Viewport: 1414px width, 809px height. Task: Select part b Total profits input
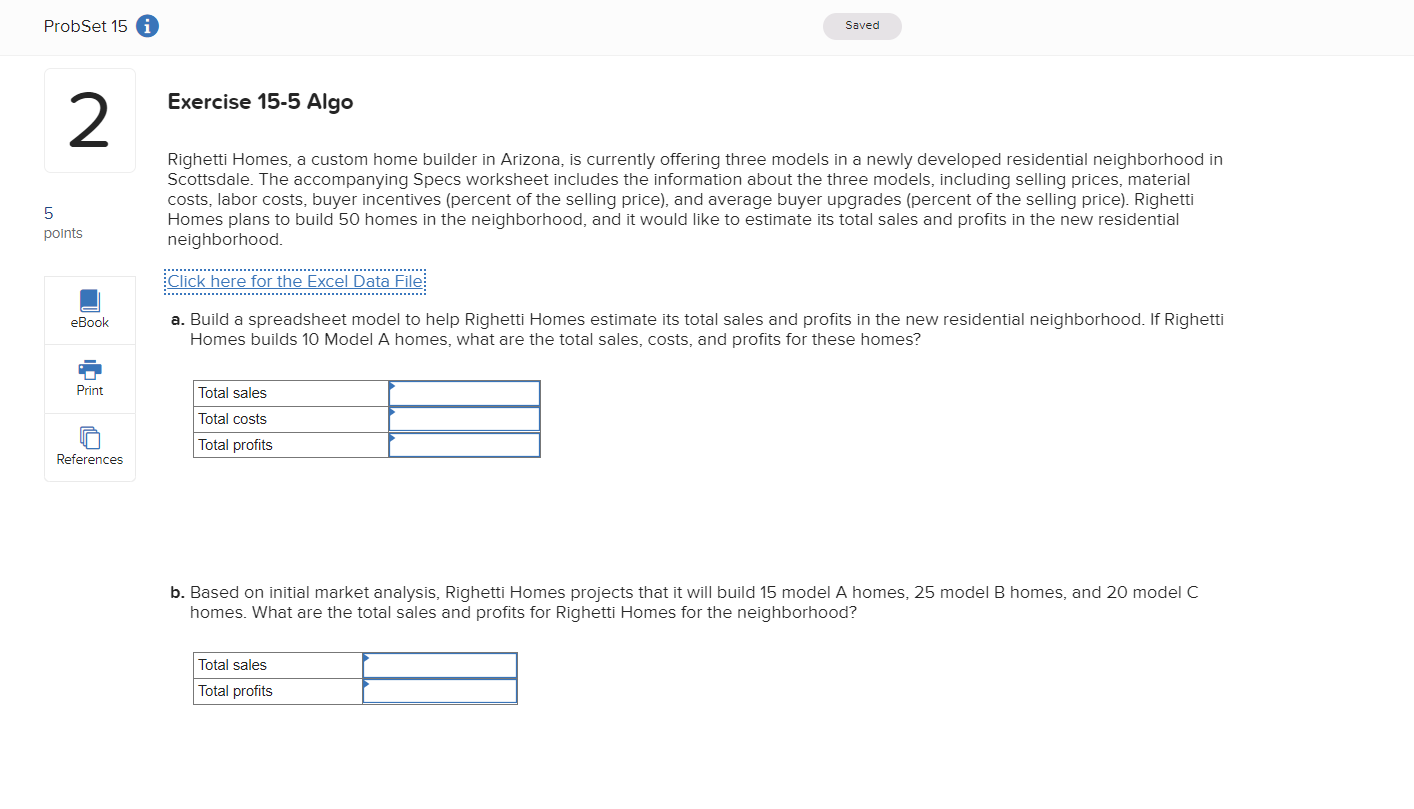(440, 691)
